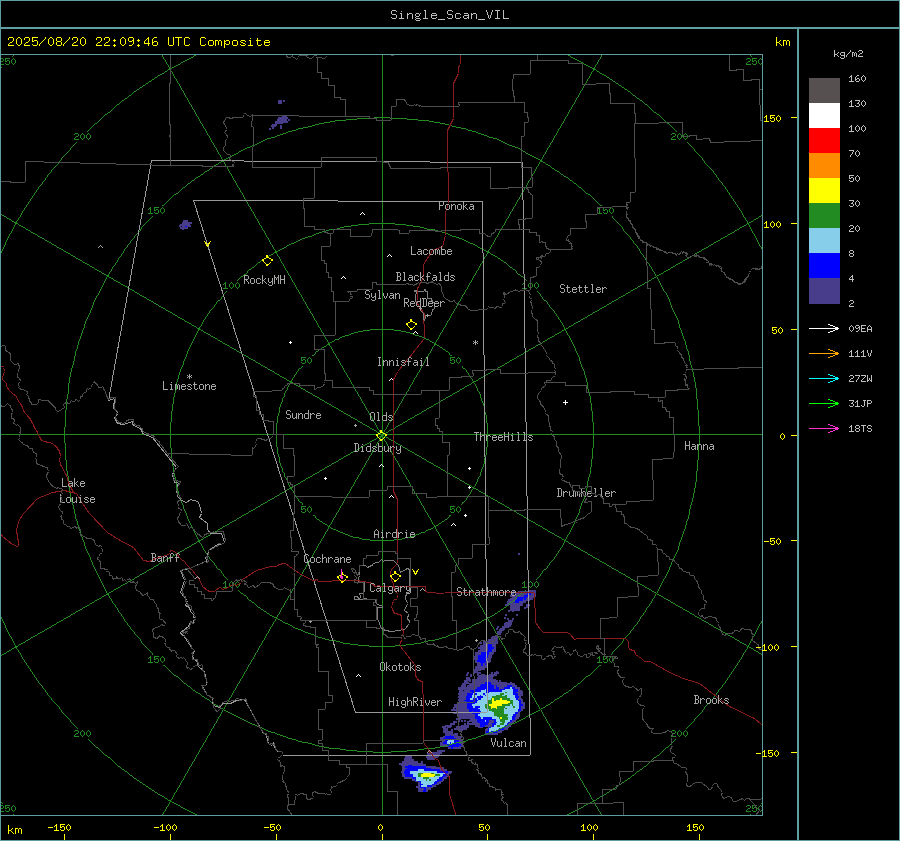Click the cyan 27ZW arrow in legend

coord(824,378)
